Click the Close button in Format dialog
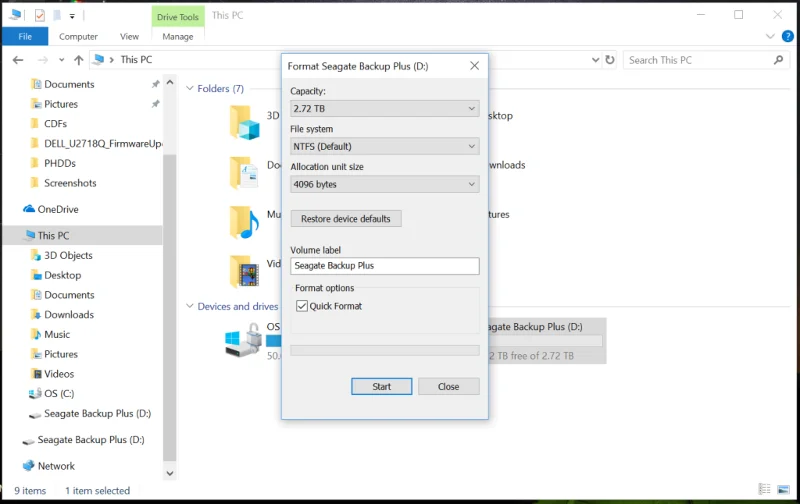Screen dimensions: 800x504 (448, 387)
